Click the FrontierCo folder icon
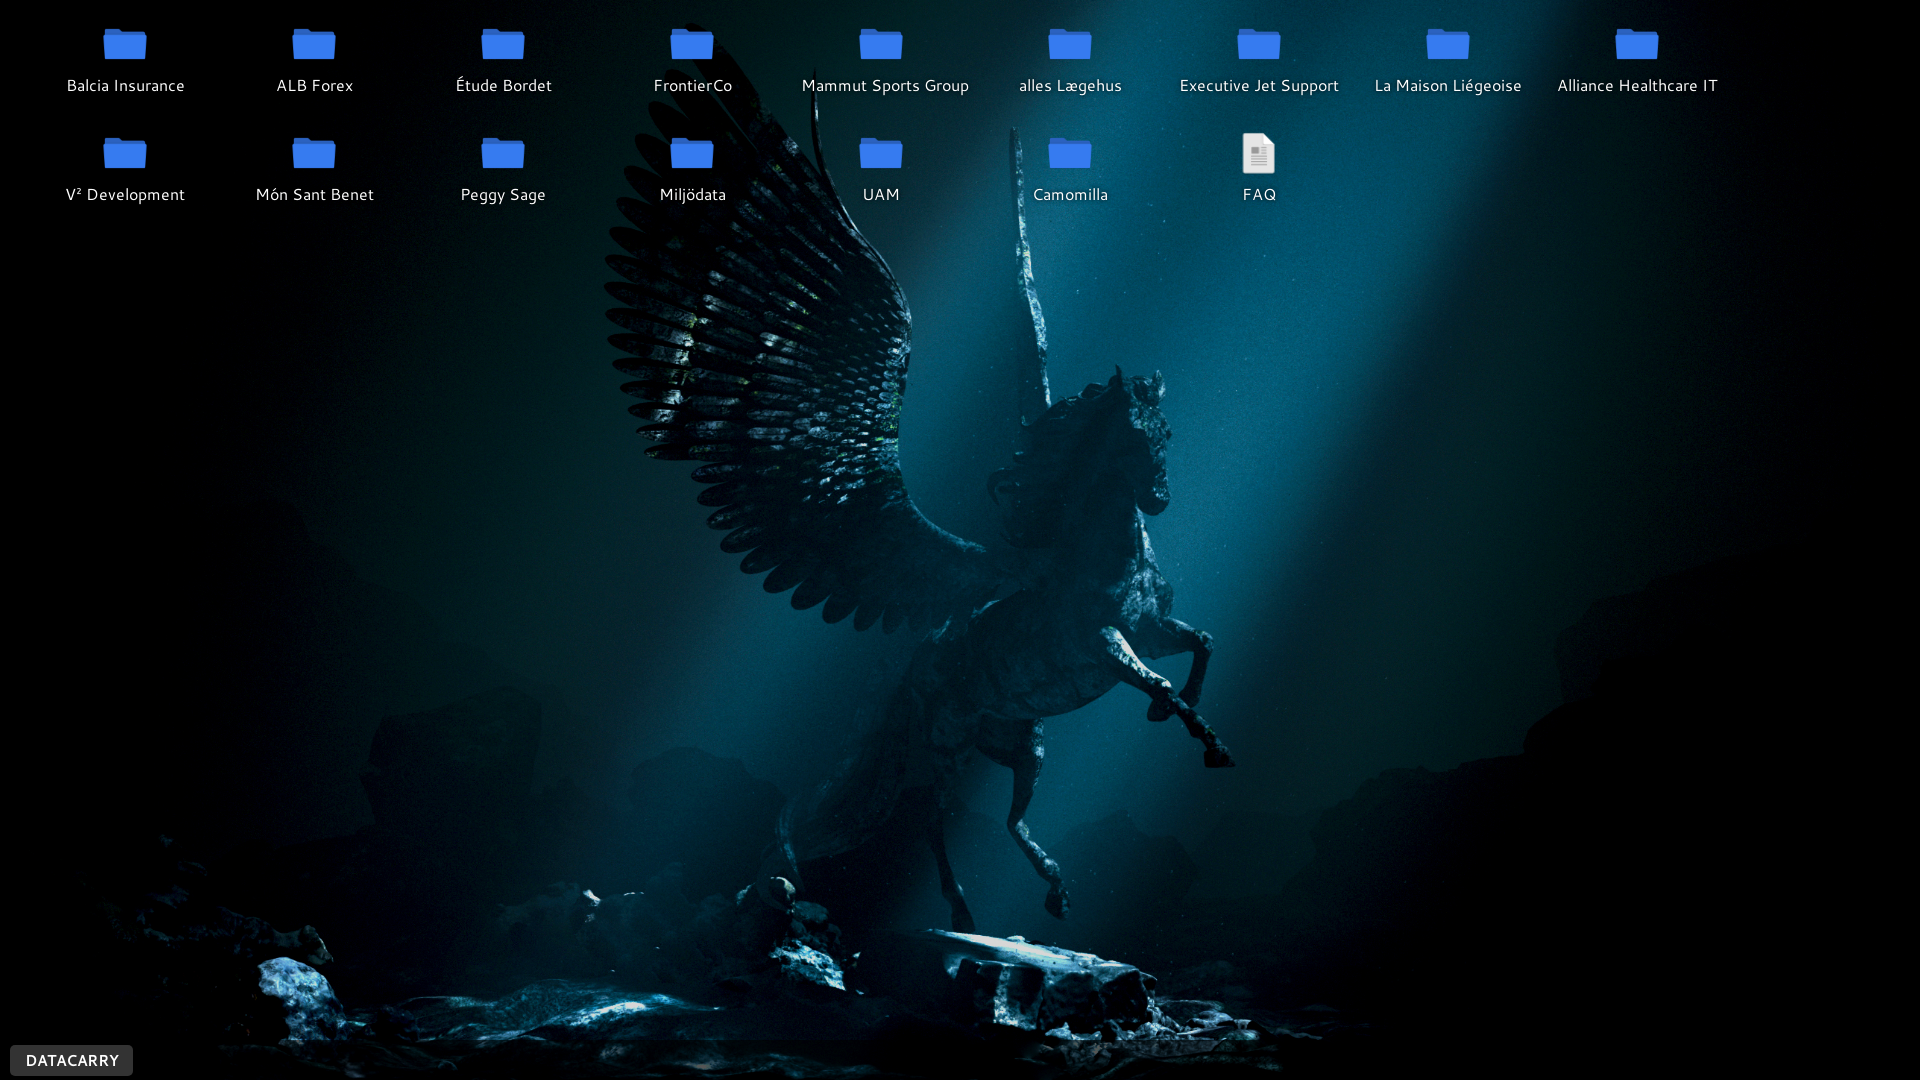Image resolution: width=1920 pixels, height=1080 pixels. (692, 45)
